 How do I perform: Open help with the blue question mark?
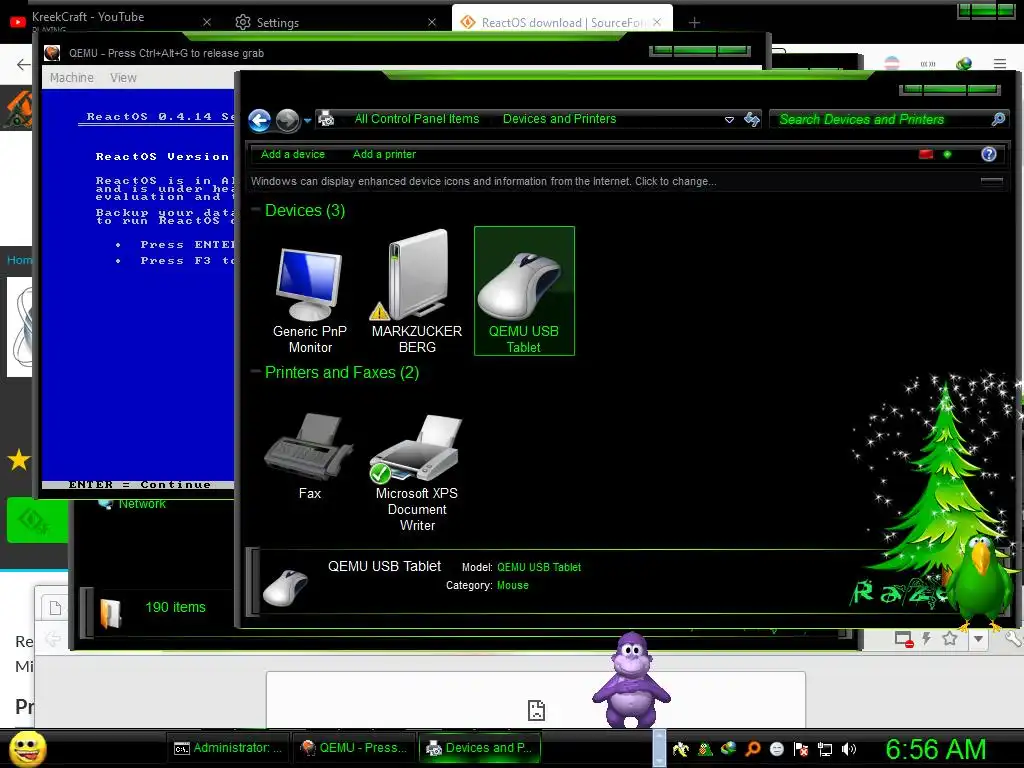pos(989,154)
